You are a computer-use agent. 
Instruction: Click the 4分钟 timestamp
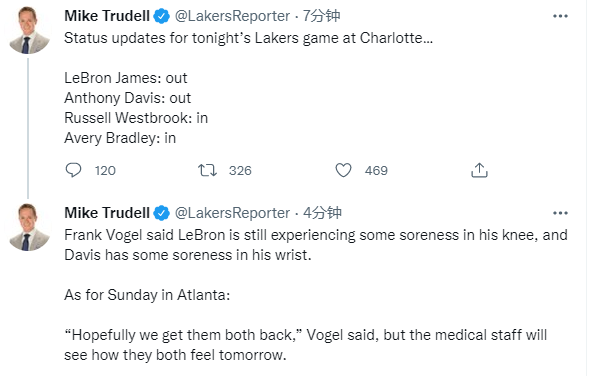322,213
